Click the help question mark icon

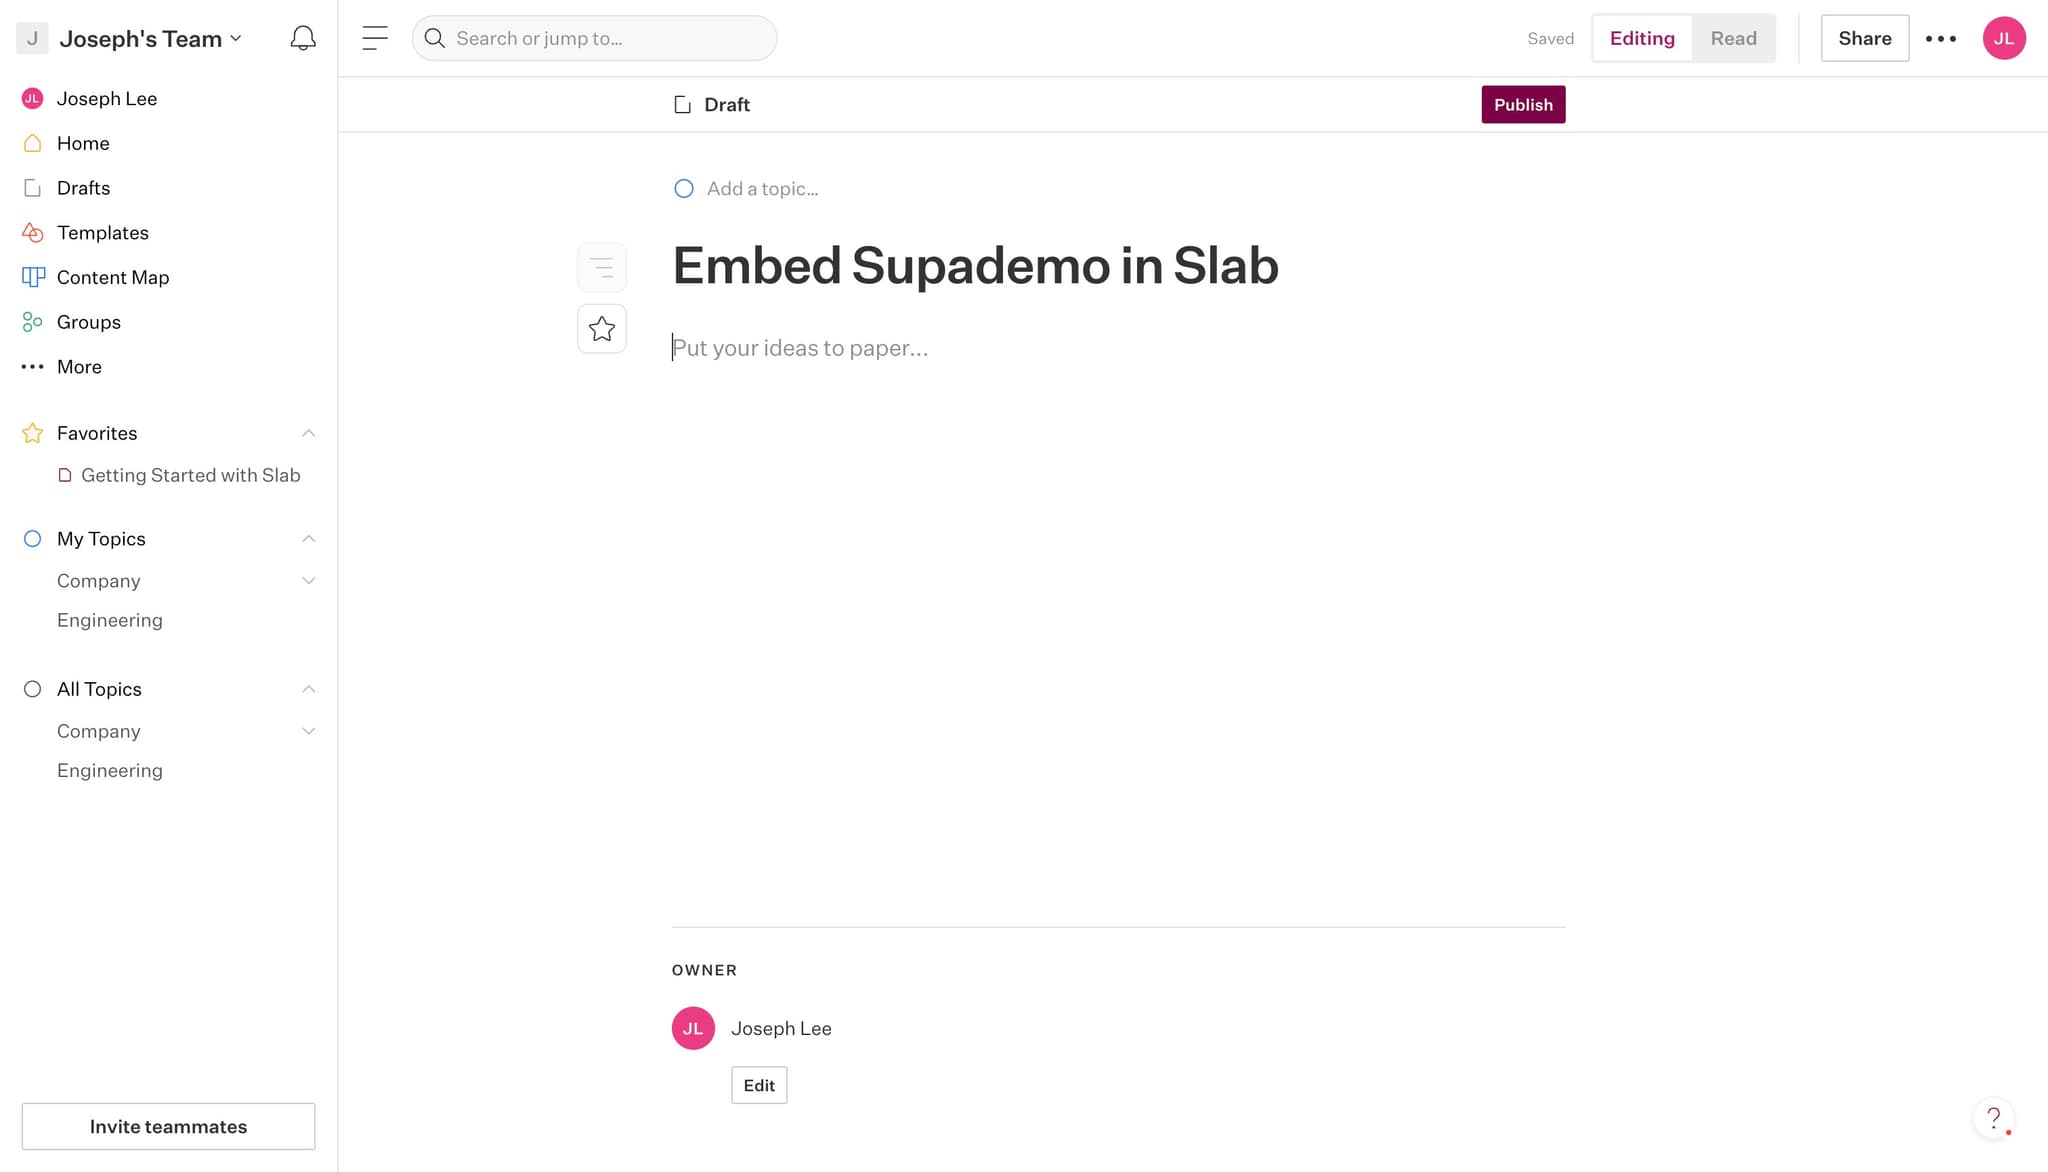tap(1993, 1118)
